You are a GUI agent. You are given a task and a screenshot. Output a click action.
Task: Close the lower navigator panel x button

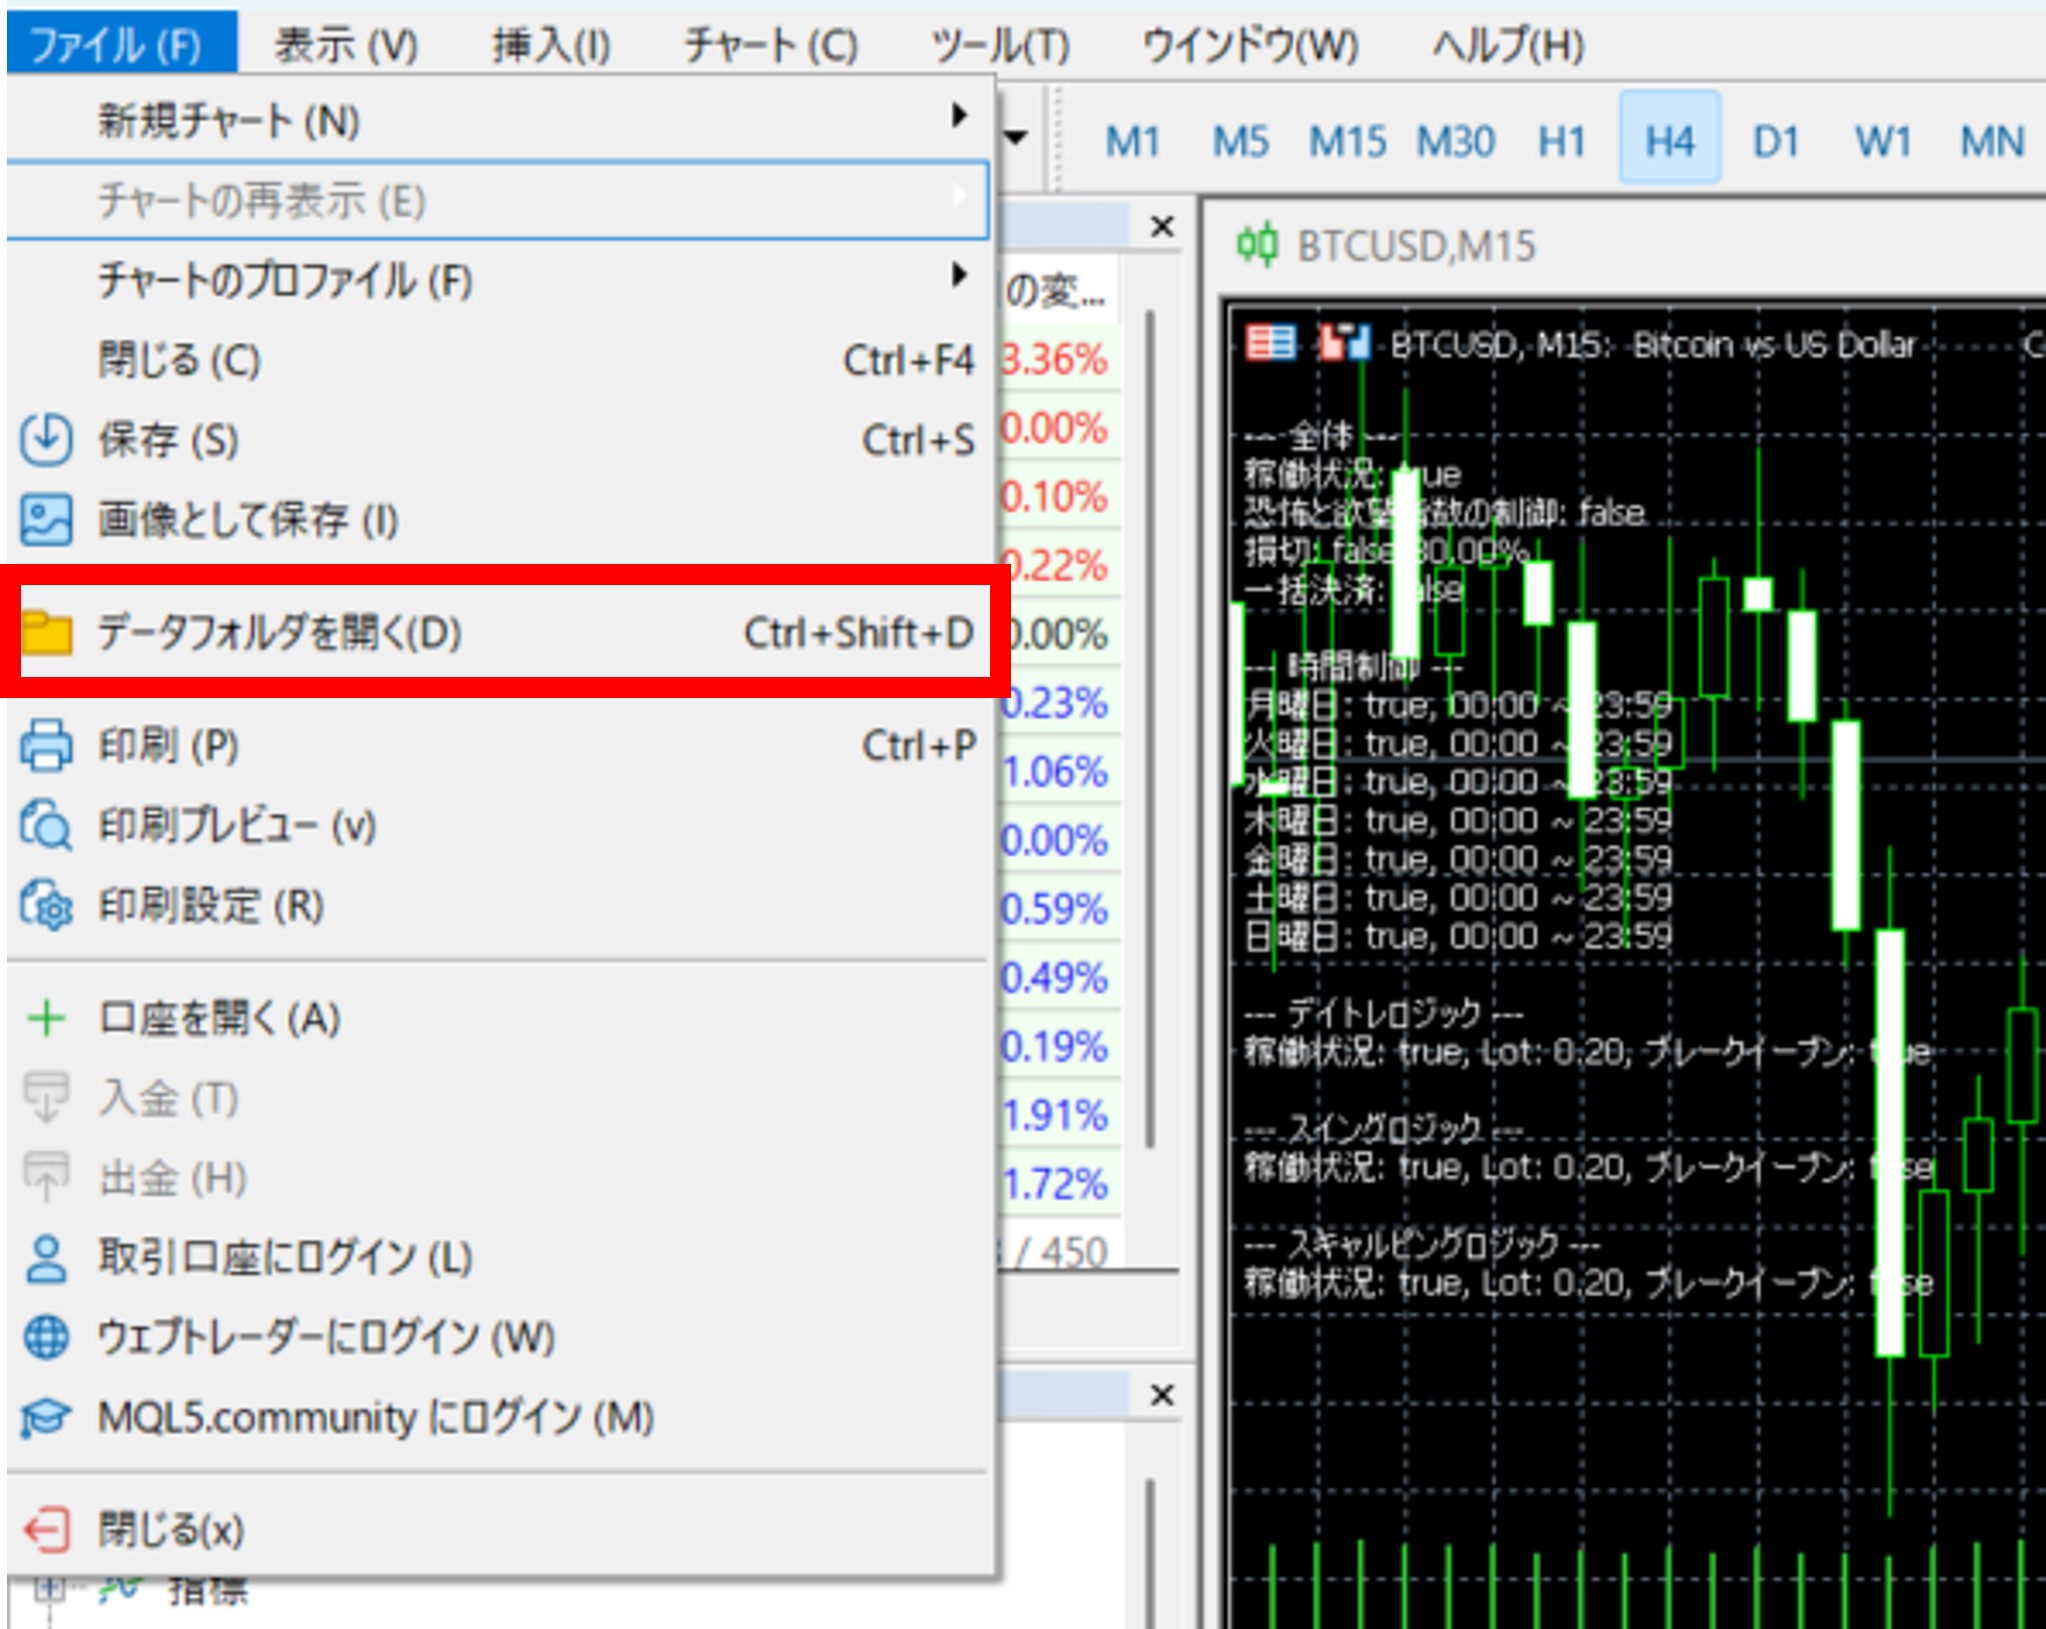[x=1162, y=1394]
